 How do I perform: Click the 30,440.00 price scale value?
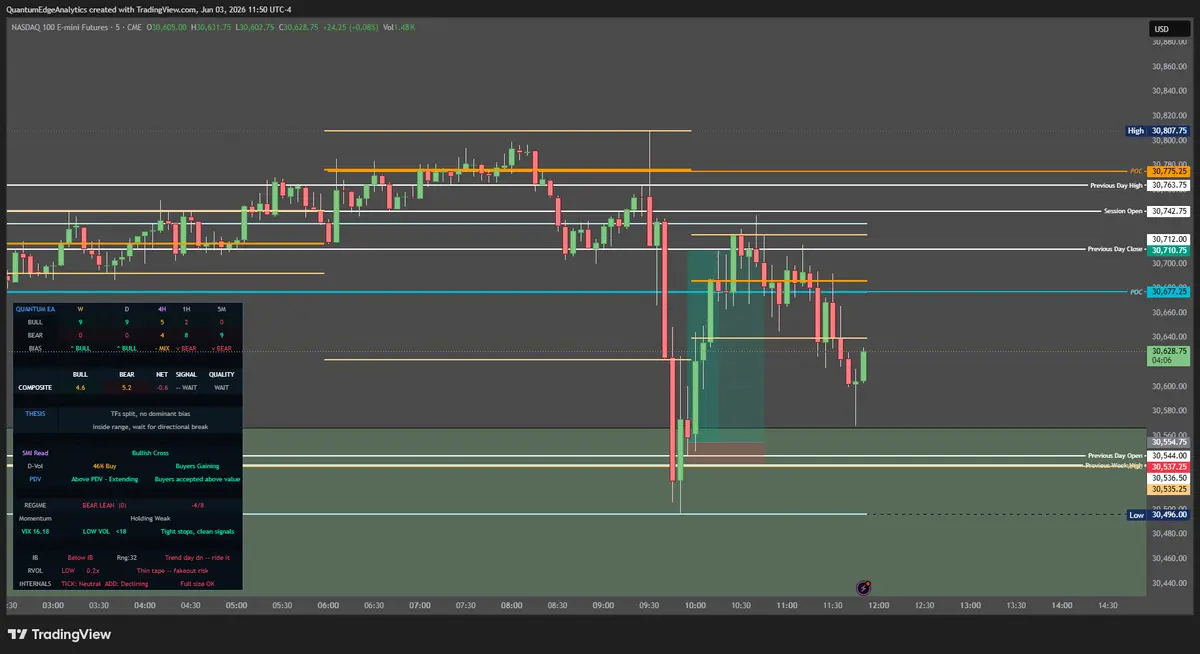(1168, 582)
